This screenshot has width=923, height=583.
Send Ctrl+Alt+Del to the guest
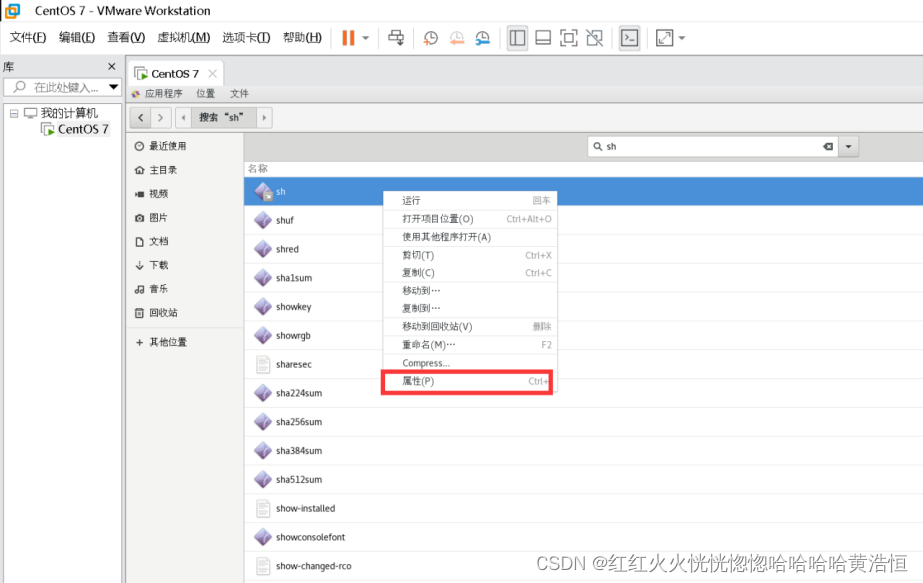coord(396,37)
